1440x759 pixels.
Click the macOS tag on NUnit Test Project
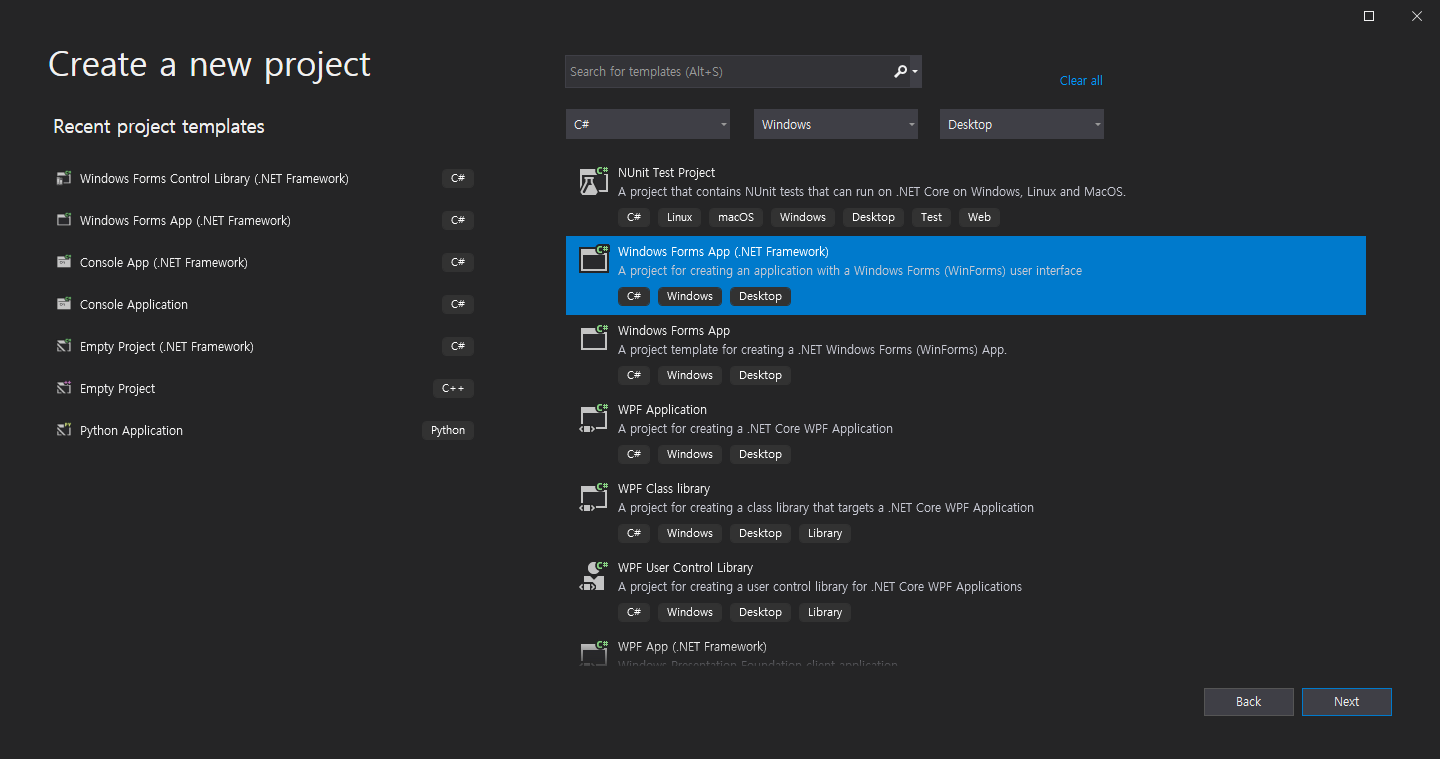coord(736,217)
